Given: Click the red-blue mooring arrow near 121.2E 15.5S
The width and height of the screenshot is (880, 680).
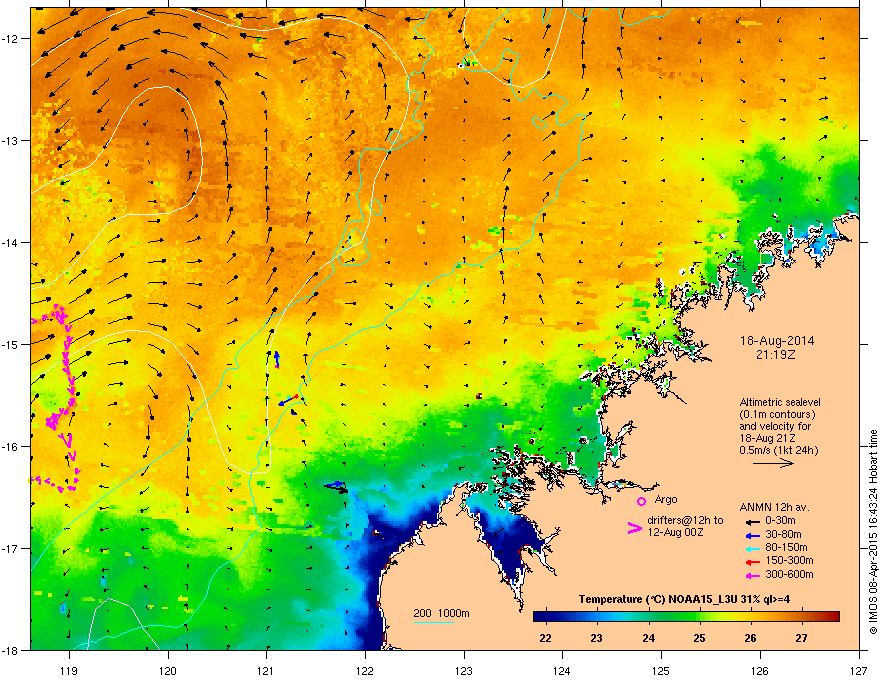Looking at the screenshot, I should (x=289, y=401).
